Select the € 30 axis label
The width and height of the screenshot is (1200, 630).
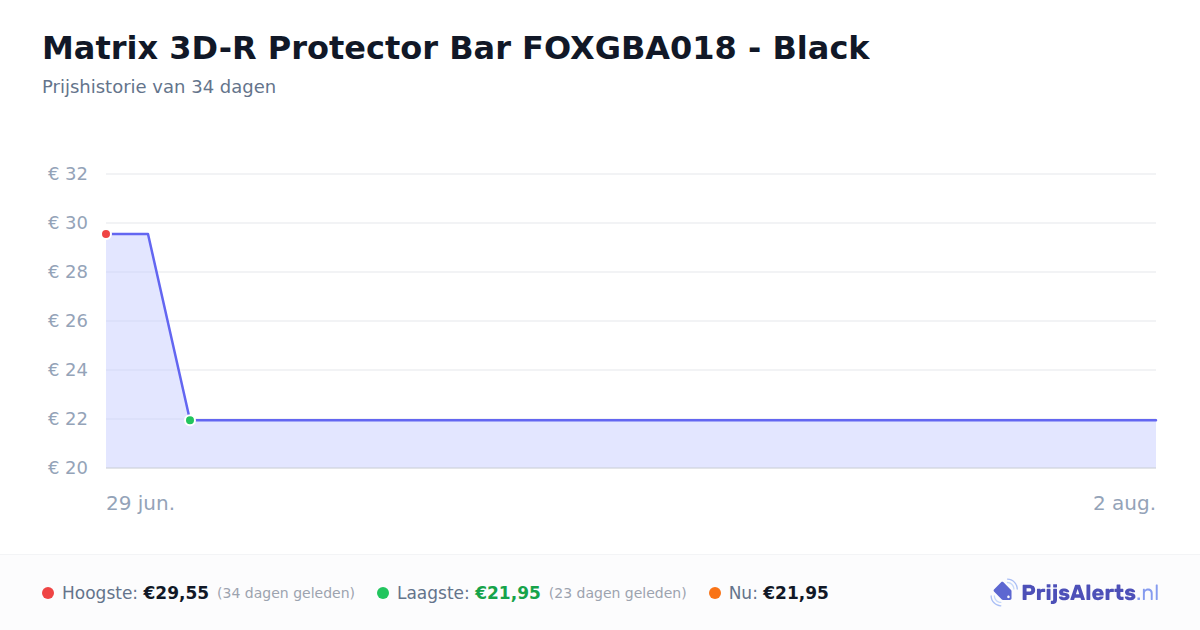(x=68, y=223)
